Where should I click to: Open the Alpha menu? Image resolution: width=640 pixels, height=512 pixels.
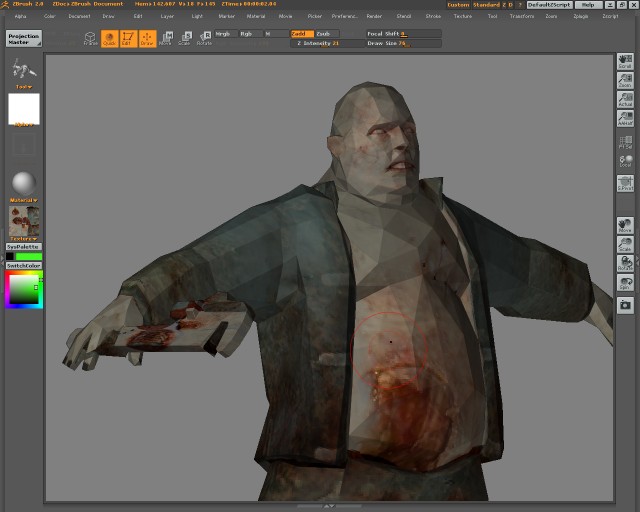point(20,16)
